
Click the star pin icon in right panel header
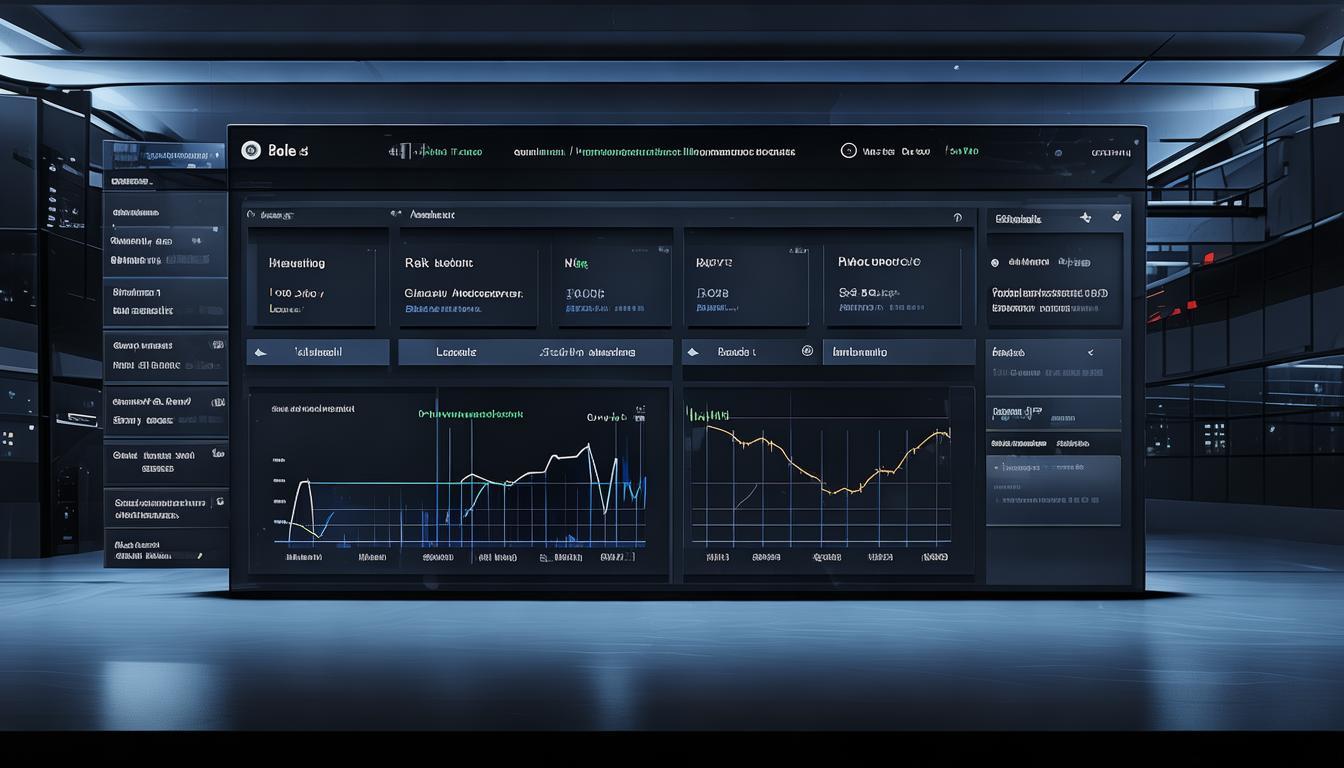point(1086,217)
